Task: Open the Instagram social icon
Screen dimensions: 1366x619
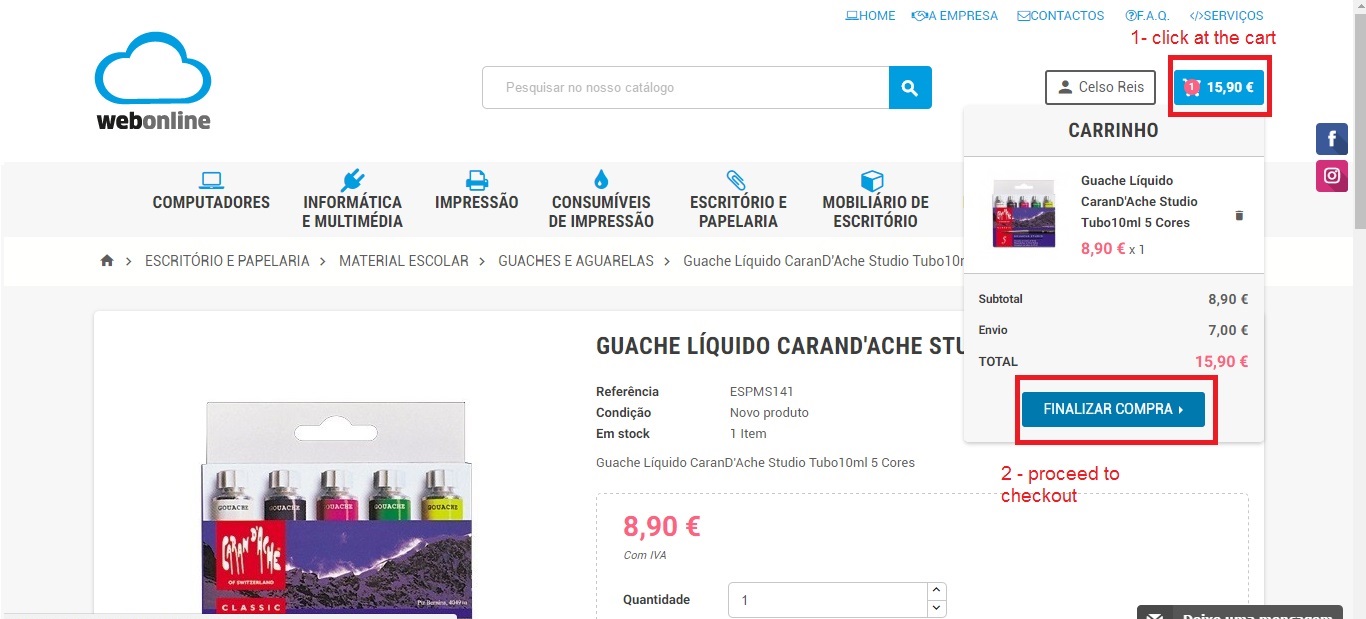Action: [1332, 176]
